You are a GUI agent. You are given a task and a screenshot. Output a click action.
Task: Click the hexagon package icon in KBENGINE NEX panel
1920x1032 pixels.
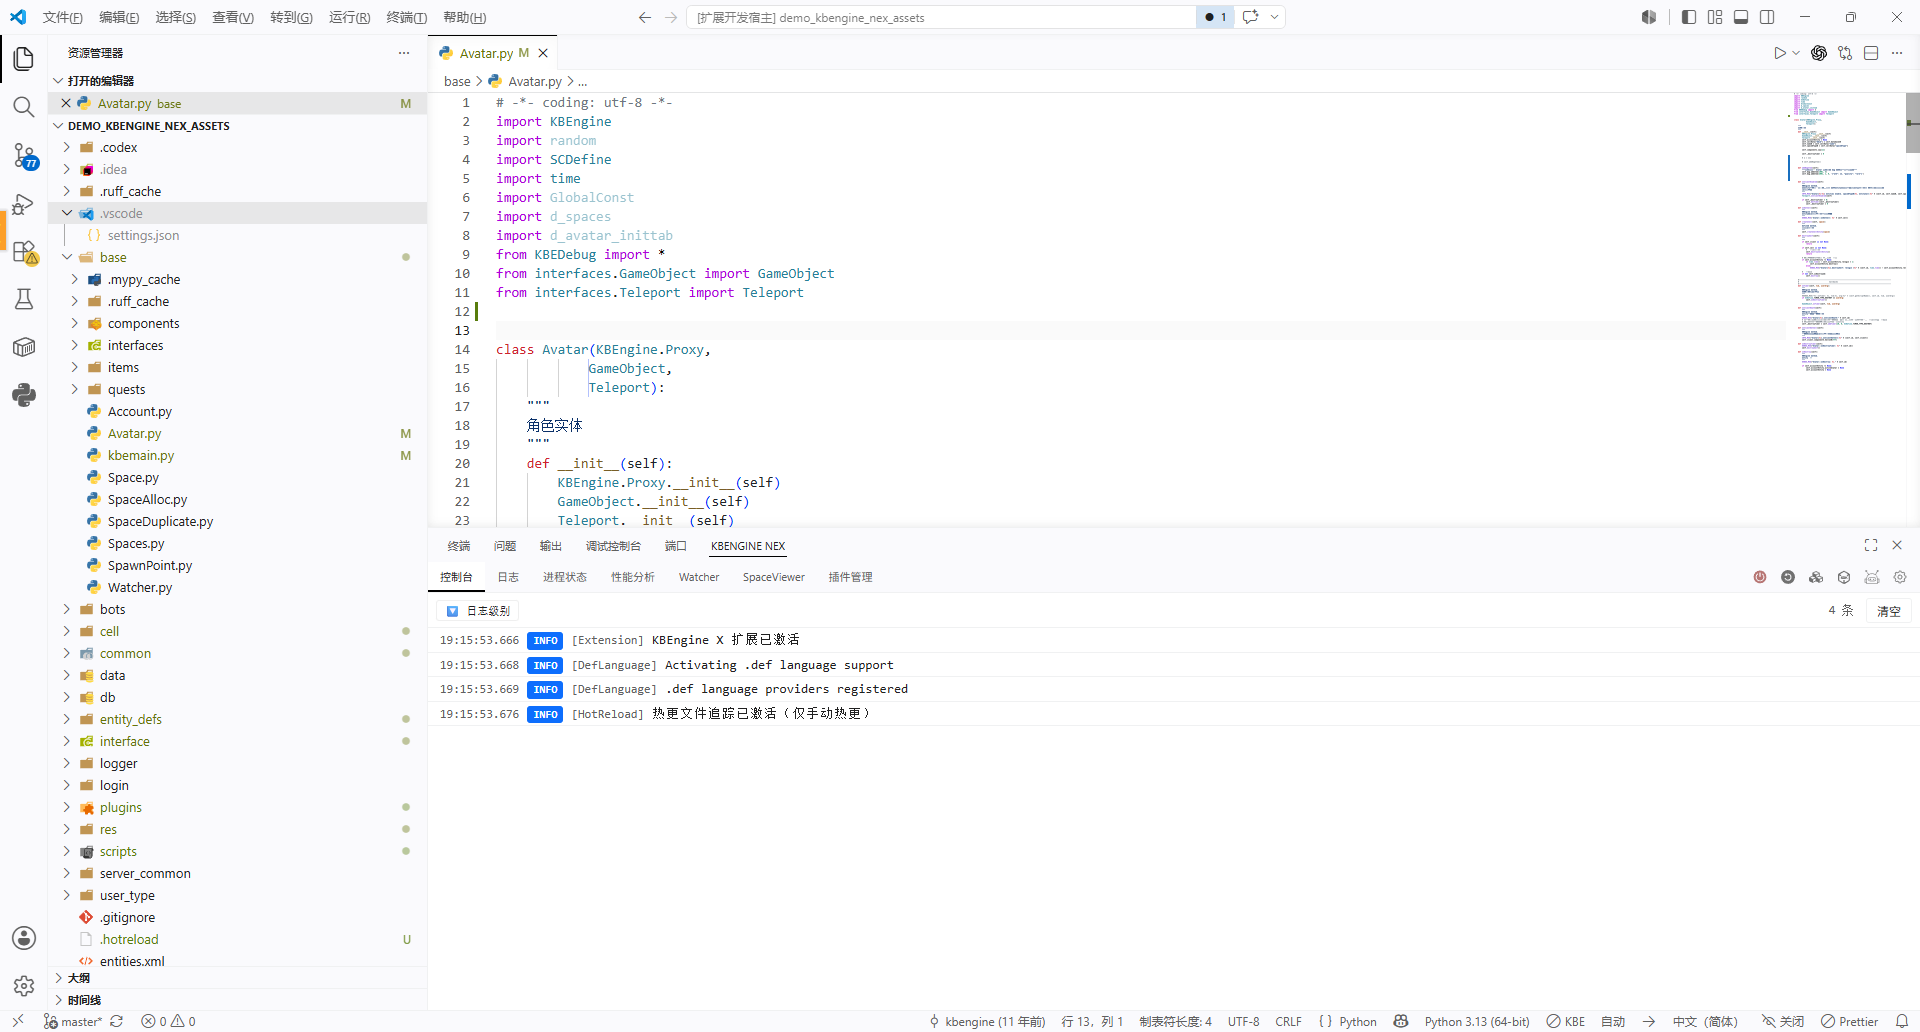pos(1844,577)
